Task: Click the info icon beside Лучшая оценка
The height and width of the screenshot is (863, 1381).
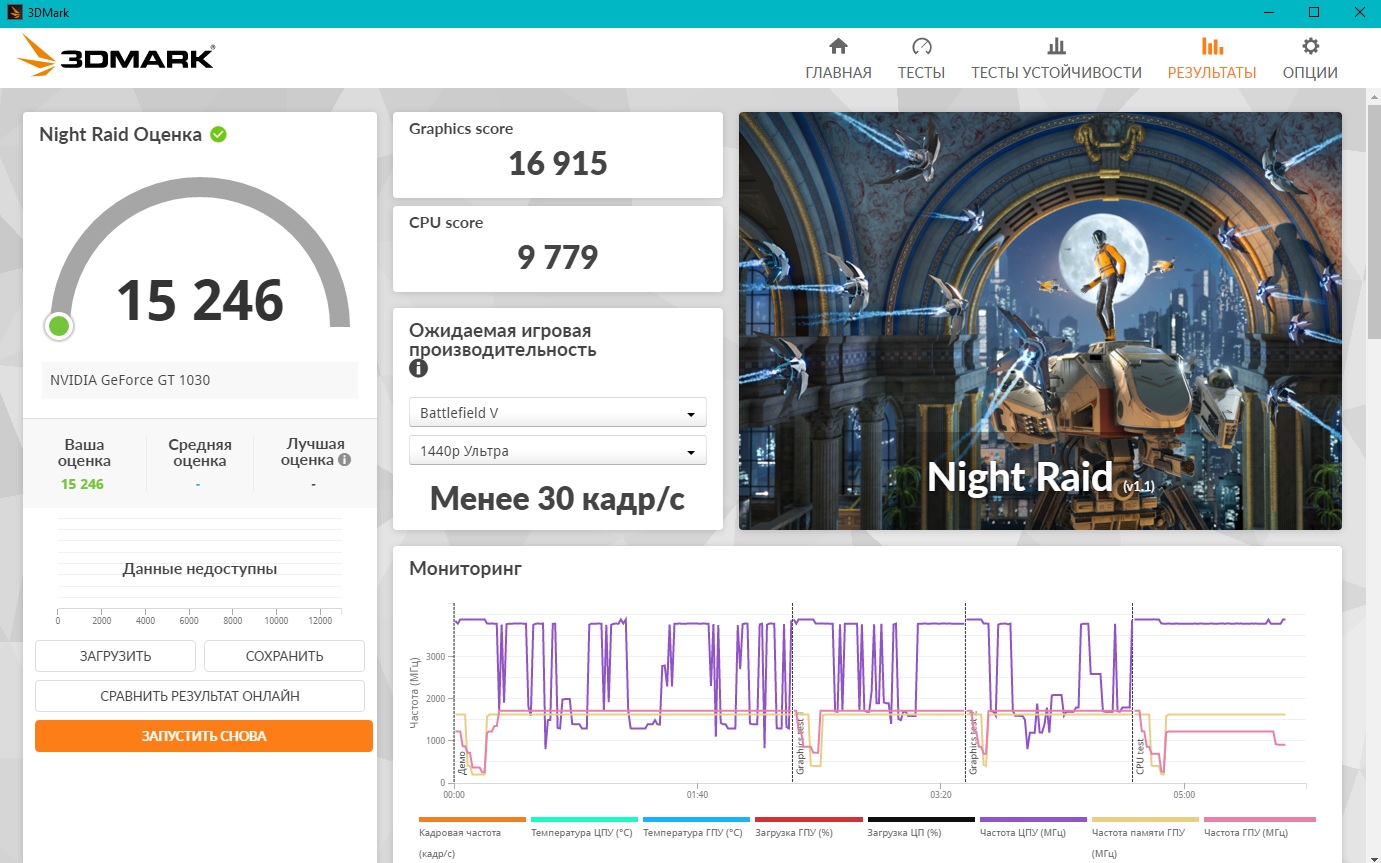Action: (x=345, y=460)
